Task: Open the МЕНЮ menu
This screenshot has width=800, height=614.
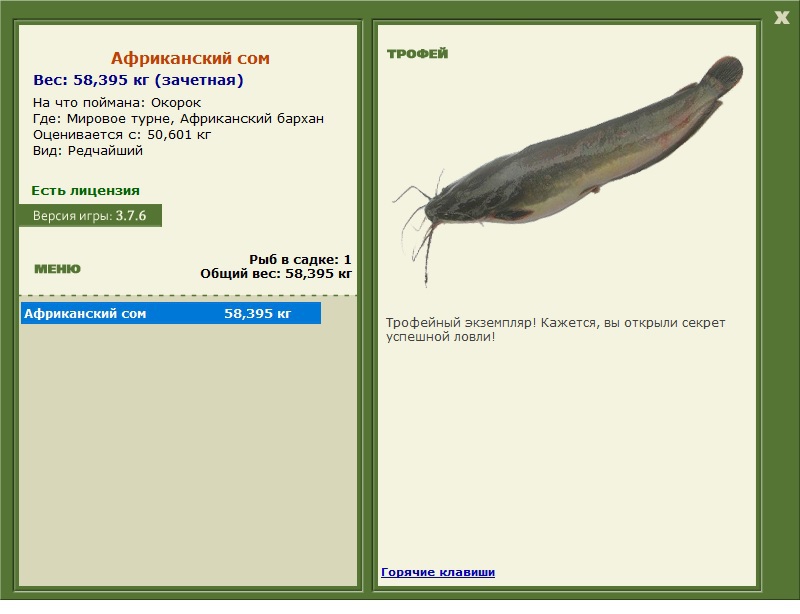Action: click(57, 269)
